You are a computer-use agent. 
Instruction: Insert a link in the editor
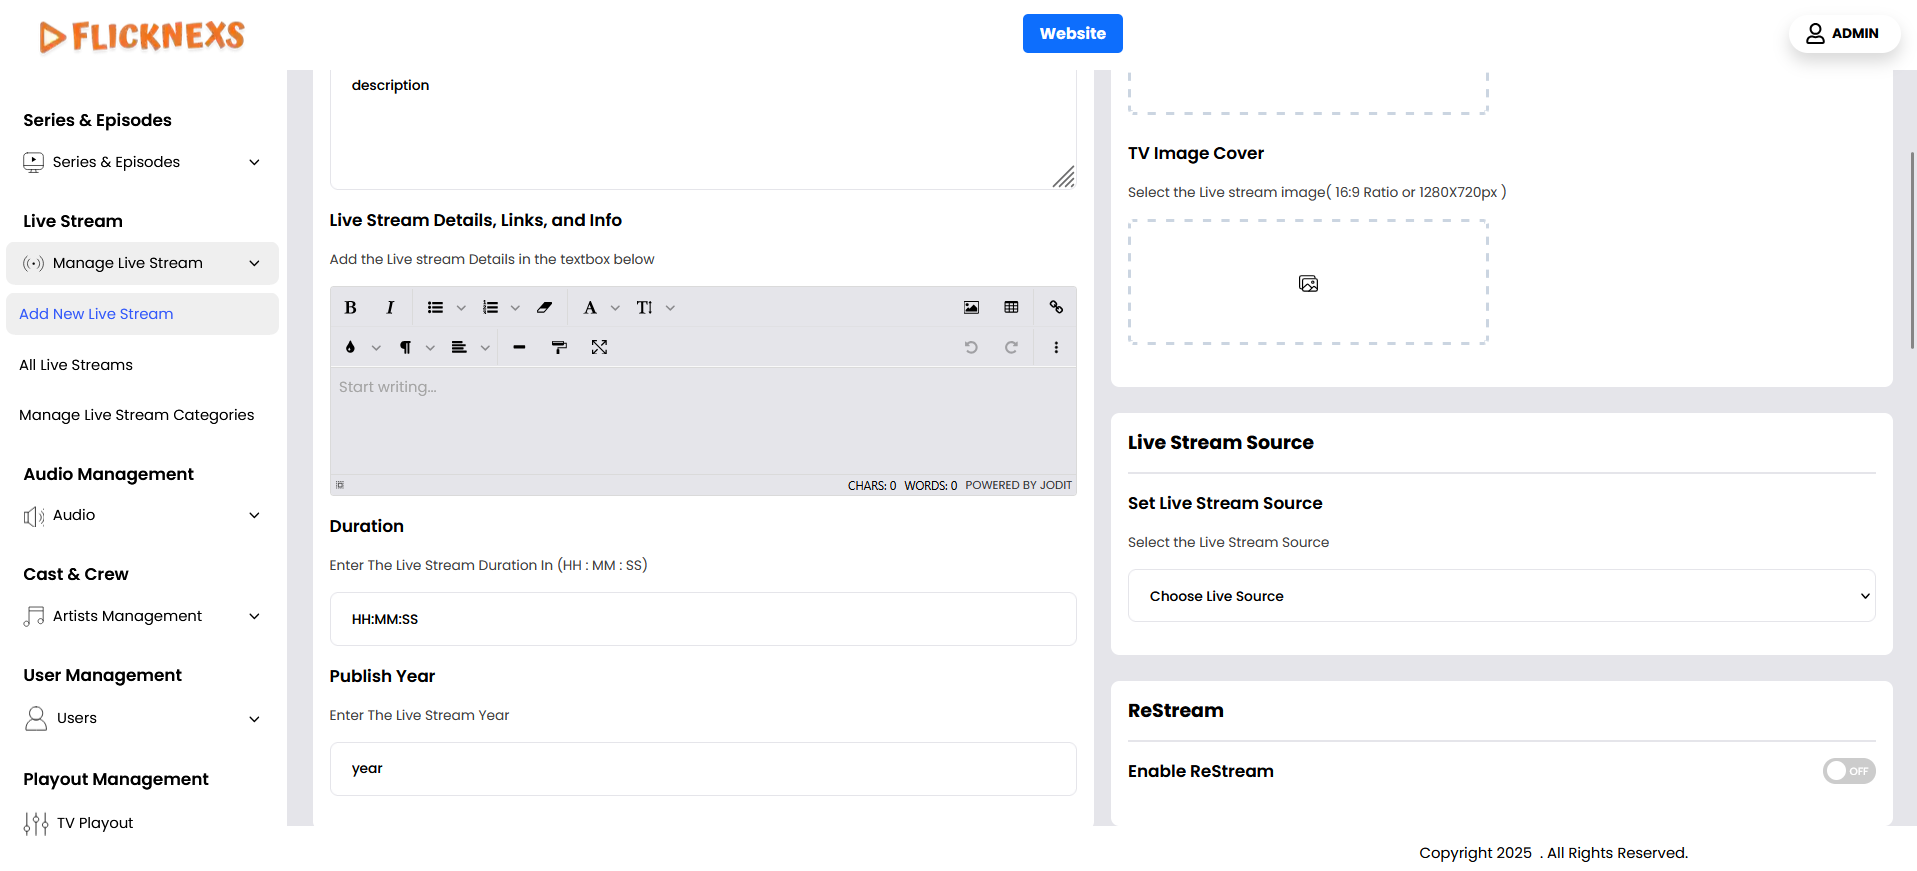(1056, 308)
